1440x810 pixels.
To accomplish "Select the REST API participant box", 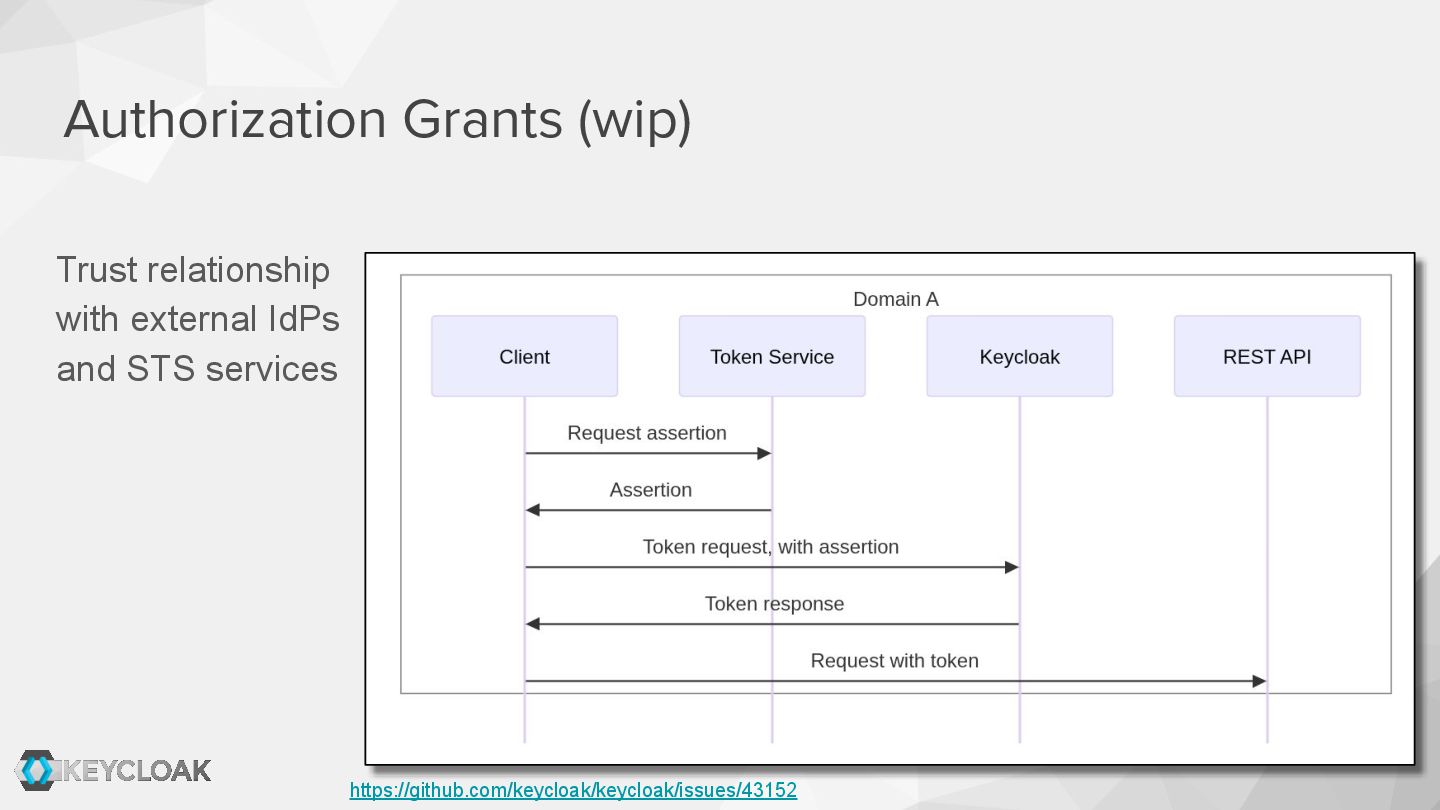I will coord(1267,356).
